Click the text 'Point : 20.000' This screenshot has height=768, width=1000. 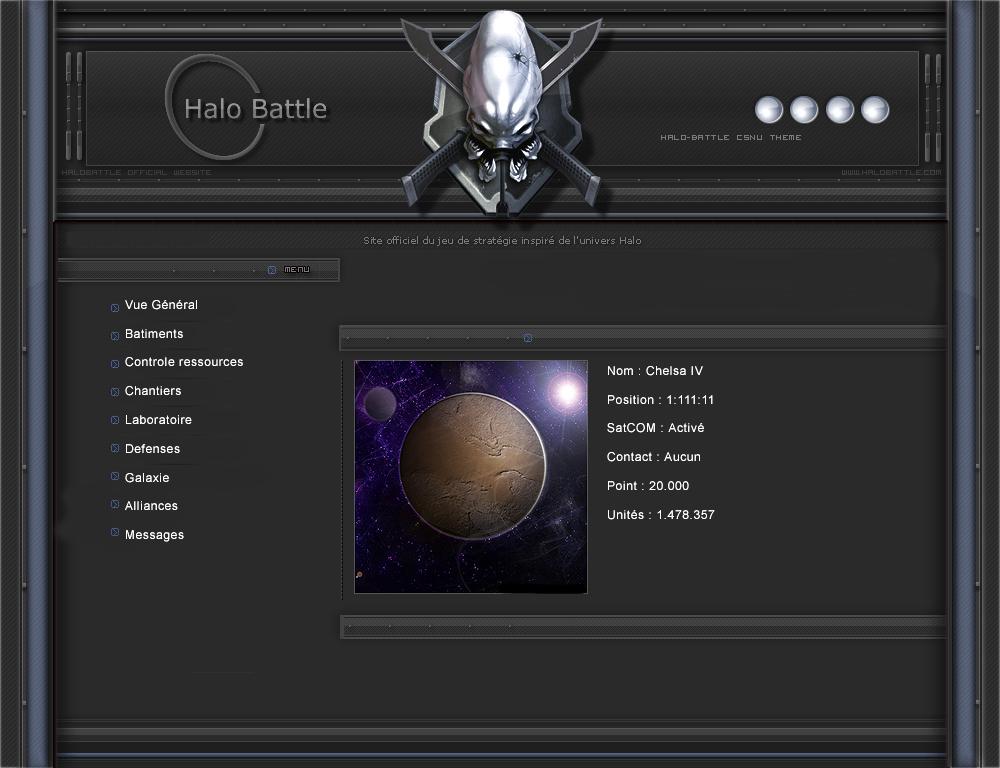pyautogui.click(x=648, y=485)
